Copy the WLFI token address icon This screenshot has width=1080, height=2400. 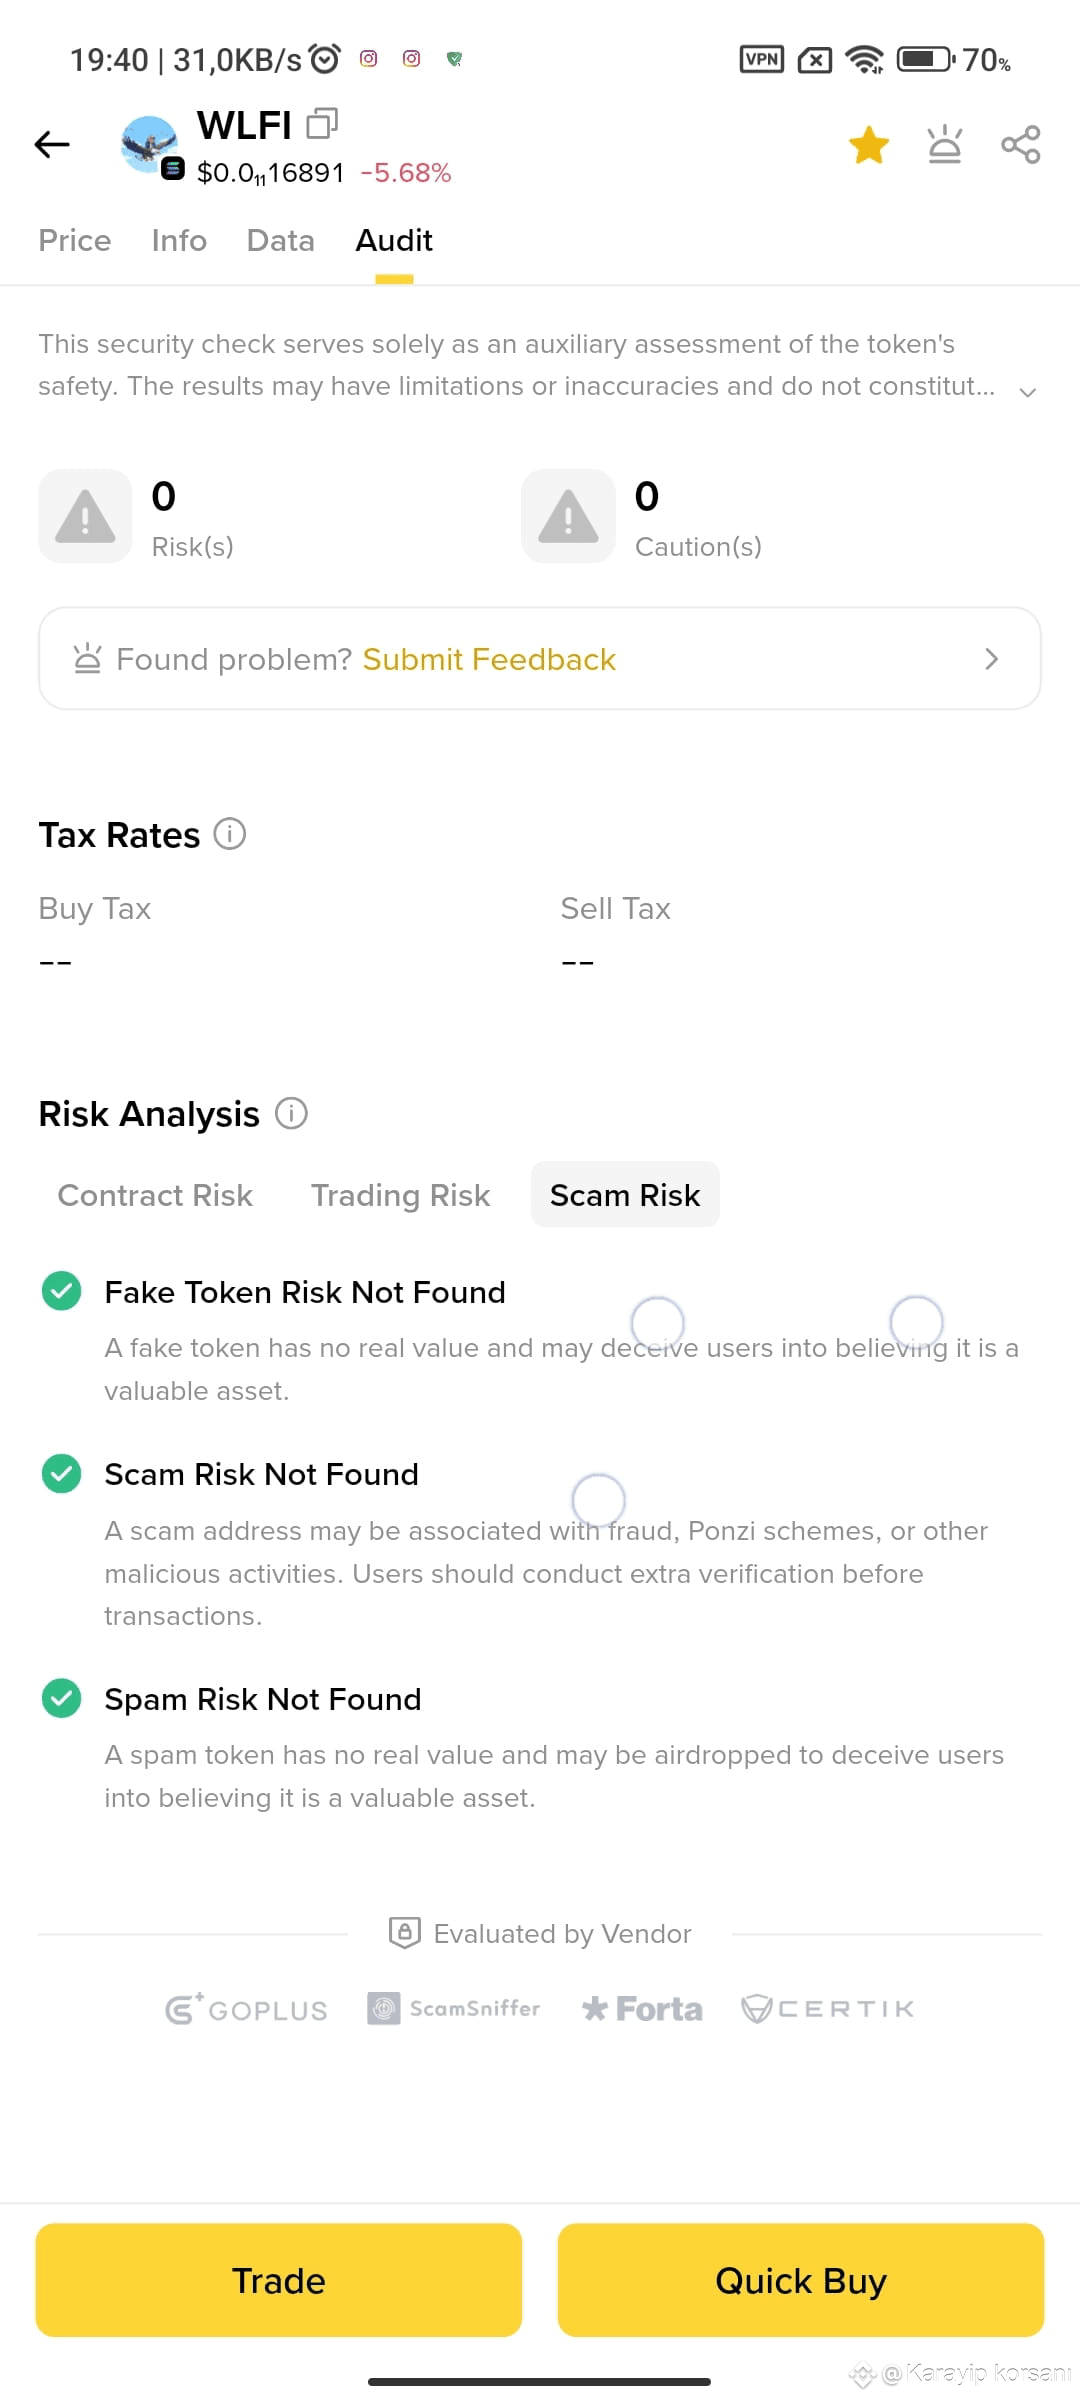point(322,123)
